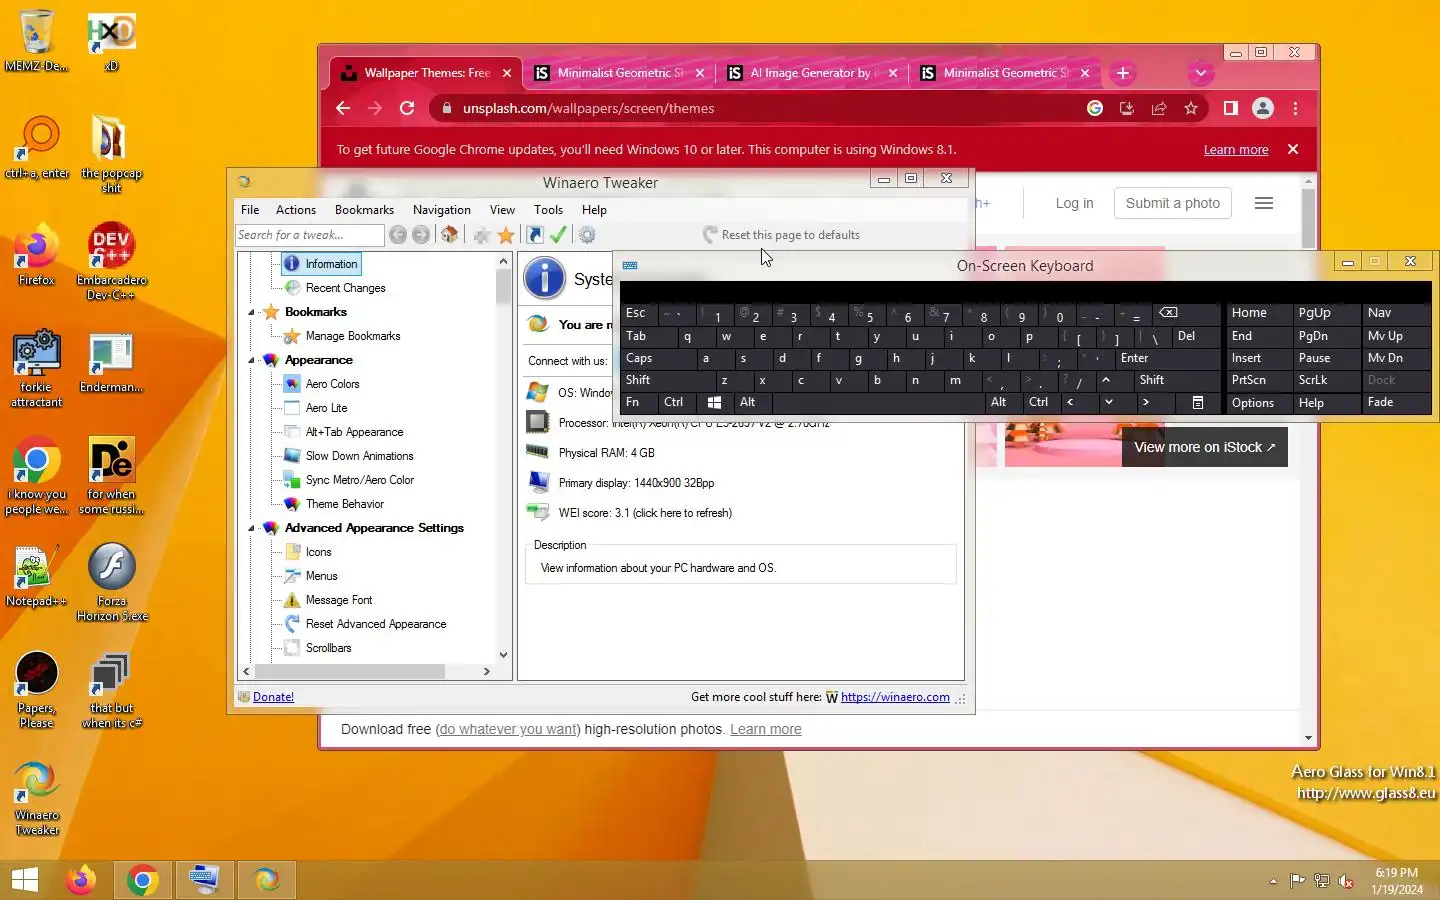The height and width of the screenshot is (900, 1440).
Task: Open the Actions menu in Winaero Tweaker
Action: click(296, 210)
